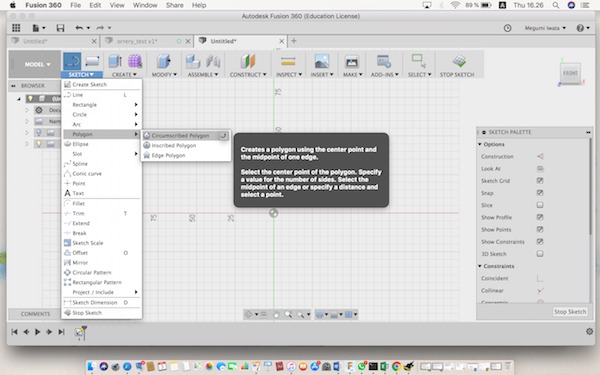Open the File menu in menu bar
This screenshot has height=375, width=600.
pyautogui.click(x=75, y=5)
